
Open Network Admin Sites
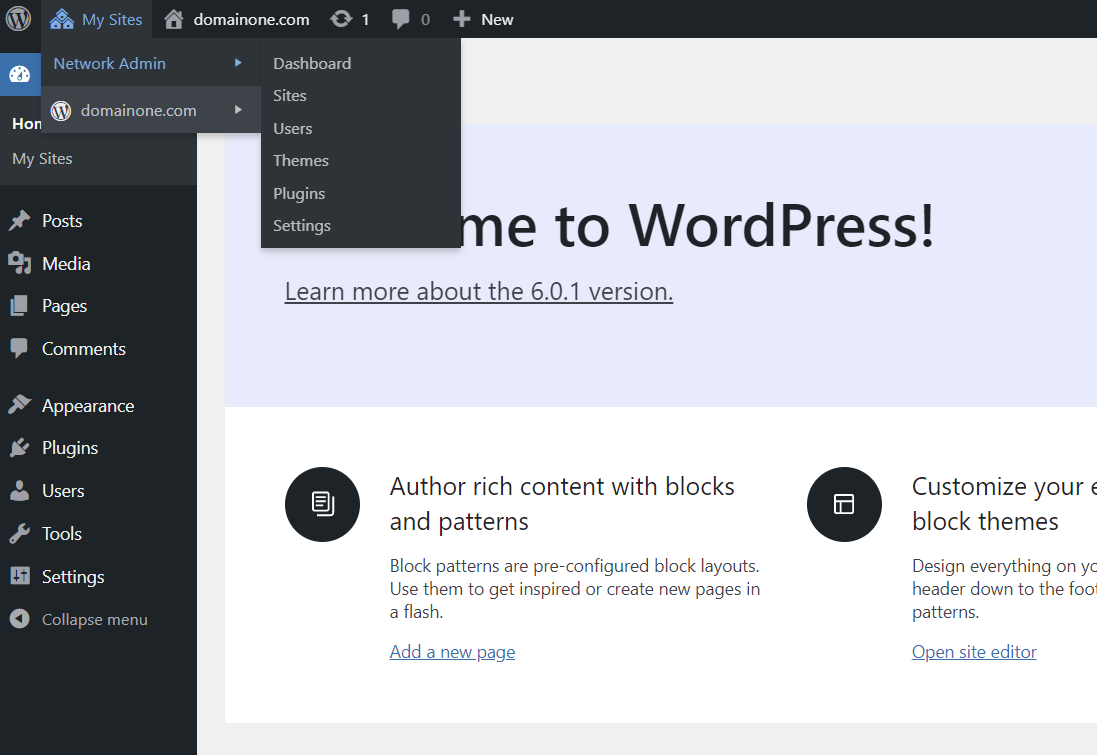point(290,95)
